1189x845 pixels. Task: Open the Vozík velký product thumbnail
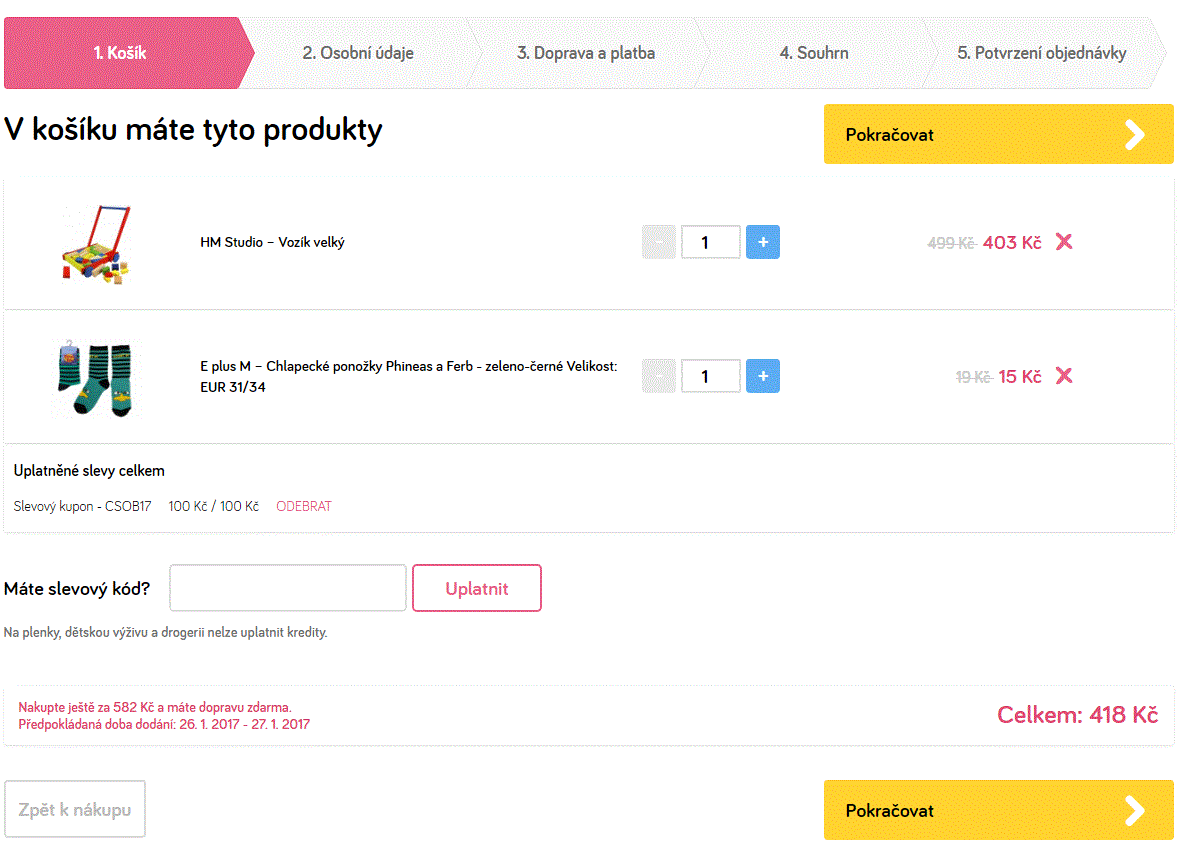point(95,243)
